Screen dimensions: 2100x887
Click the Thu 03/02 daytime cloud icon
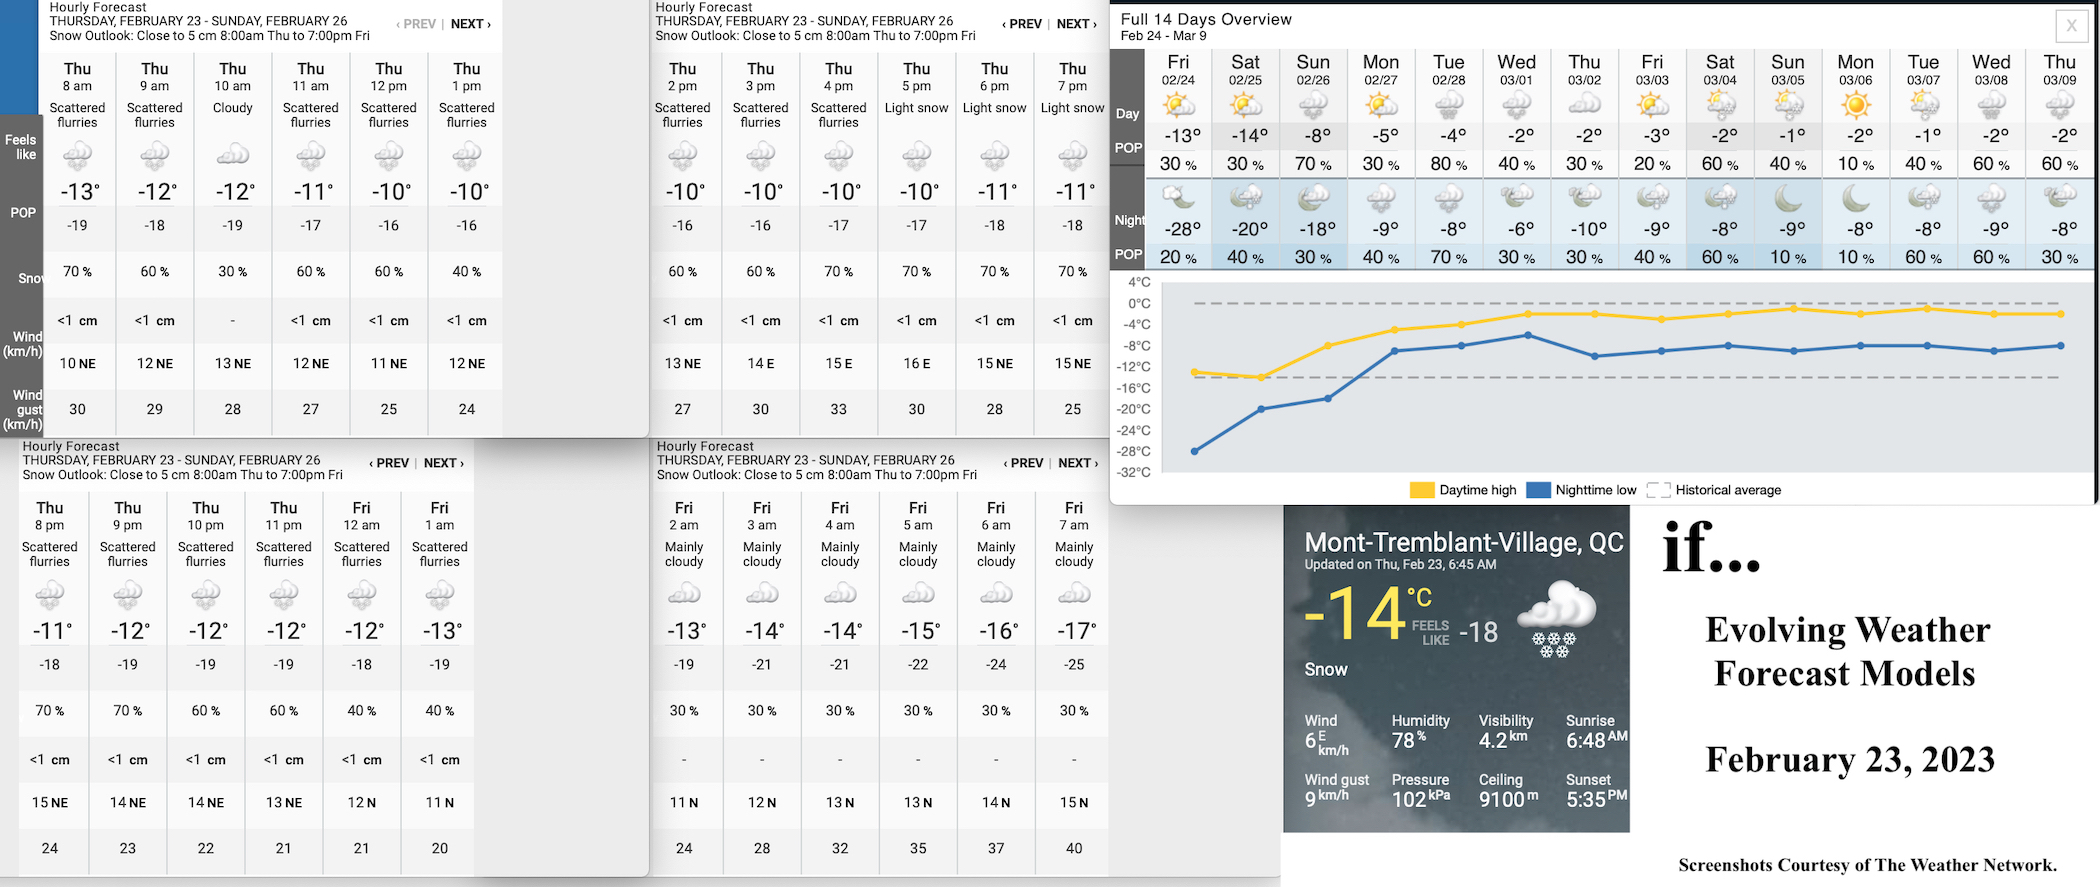click(x=1584, y=104)
